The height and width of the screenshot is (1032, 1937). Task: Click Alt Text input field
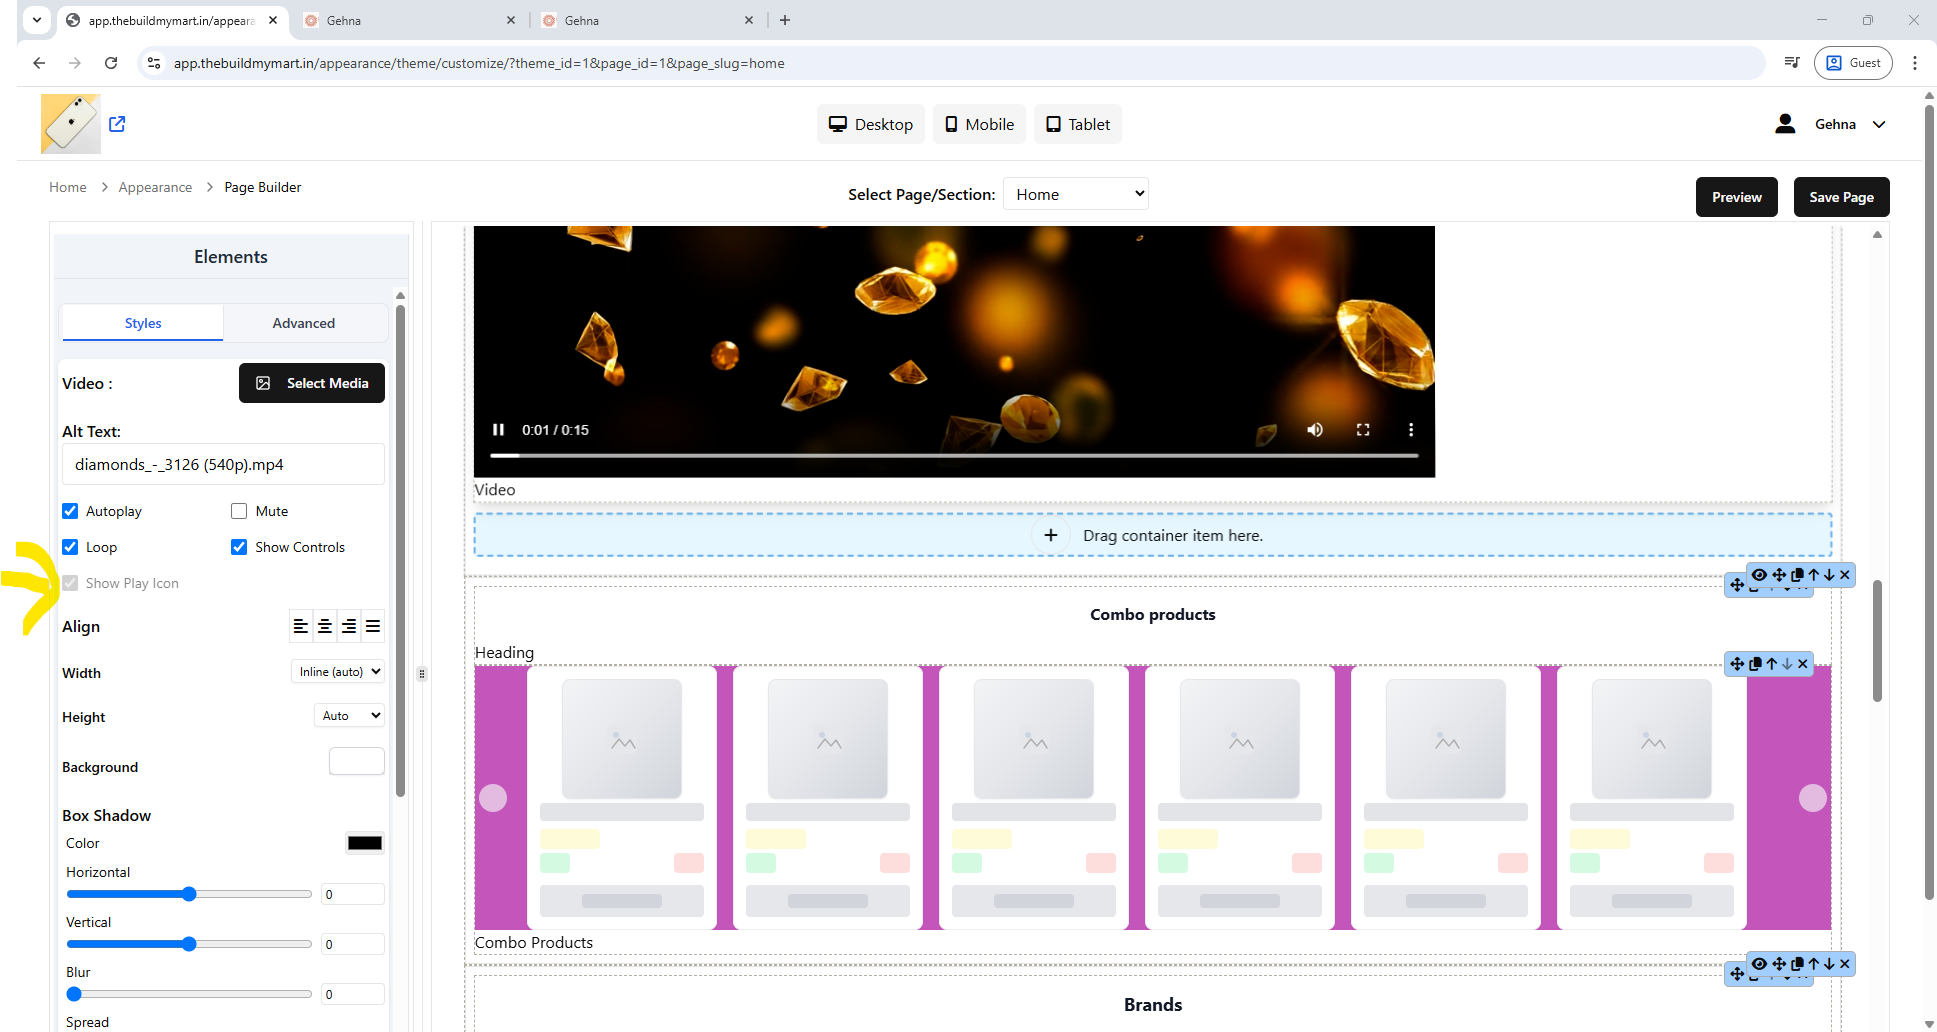tap(223, 464)
